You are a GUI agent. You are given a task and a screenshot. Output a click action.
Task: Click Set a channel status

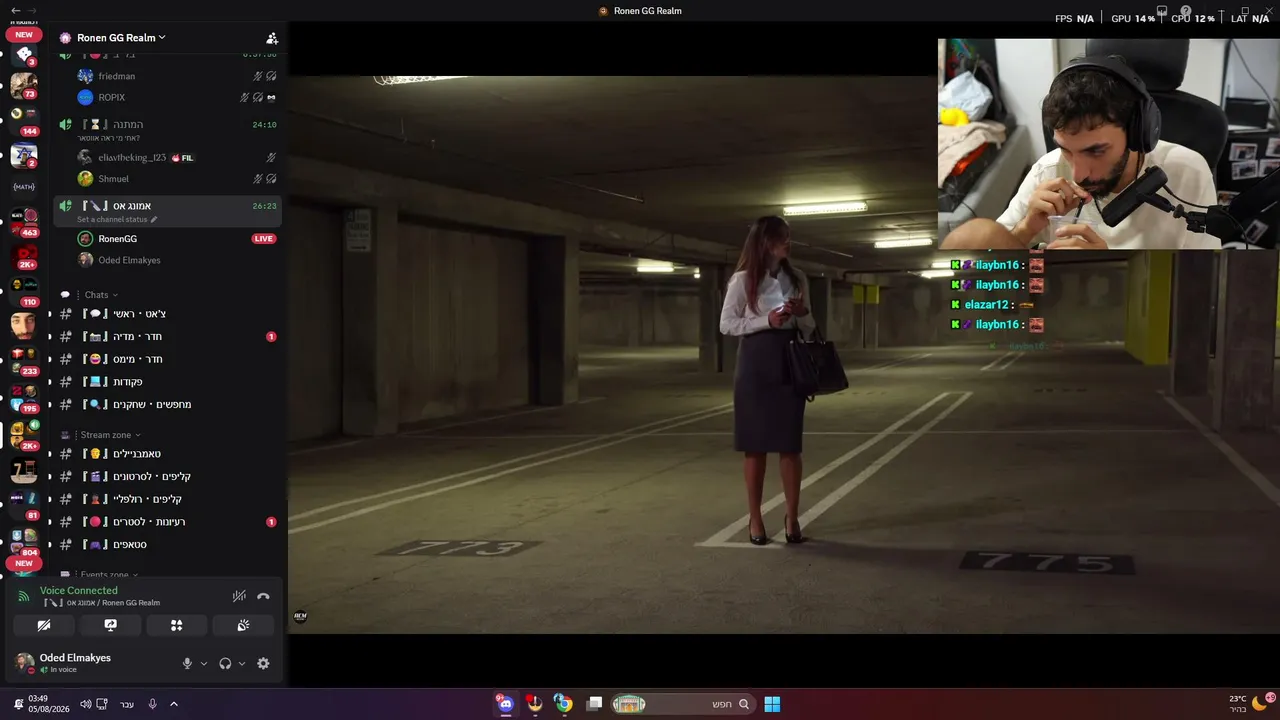tap(115, 220)
